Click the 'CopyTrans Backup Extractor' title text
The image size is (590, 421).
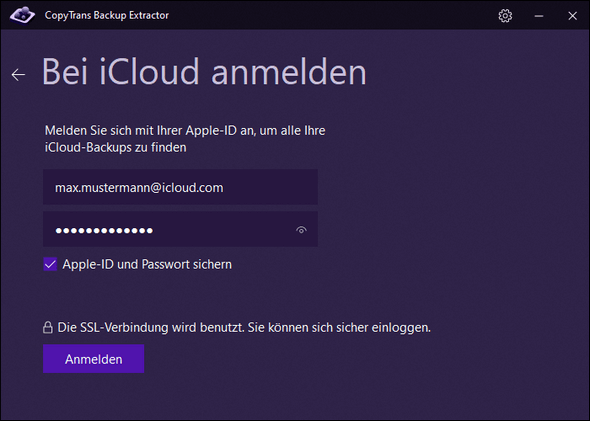point(107,15)
